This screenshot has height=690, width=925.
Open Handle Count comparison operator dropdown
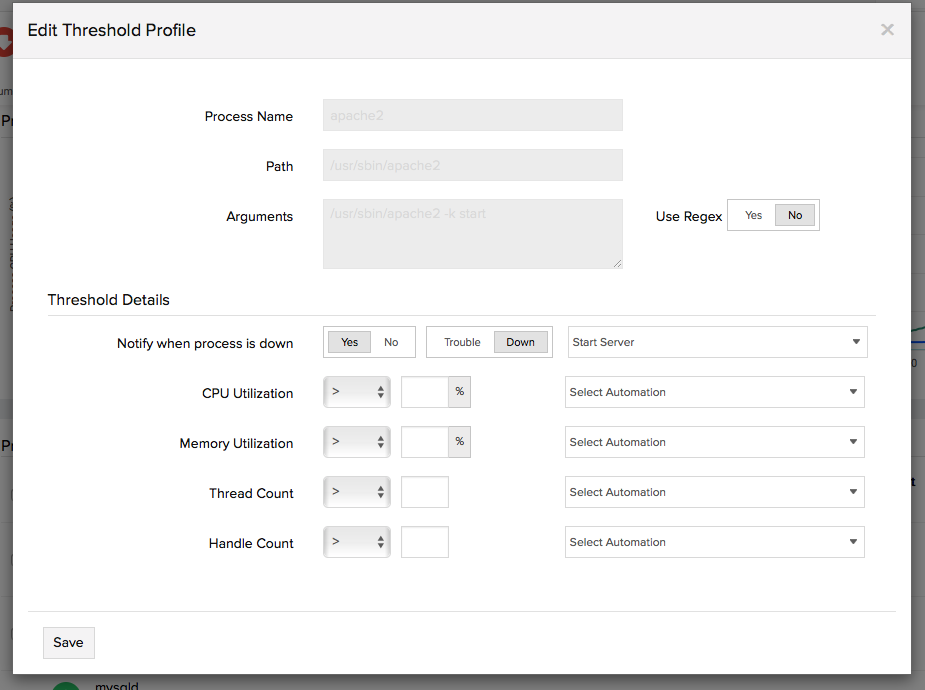coord(357,542)
